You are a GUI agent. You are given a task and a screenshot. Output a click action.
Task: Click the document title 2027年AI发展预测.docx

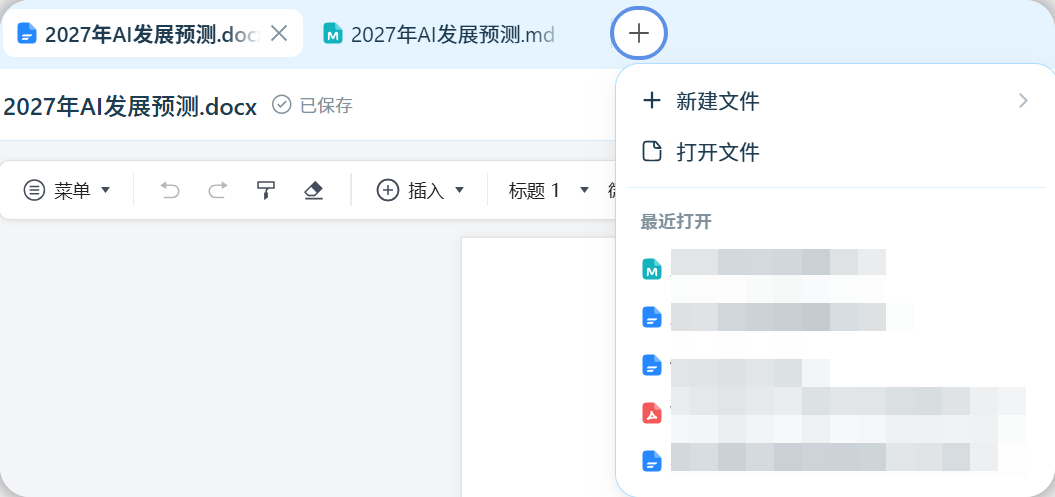130,107
